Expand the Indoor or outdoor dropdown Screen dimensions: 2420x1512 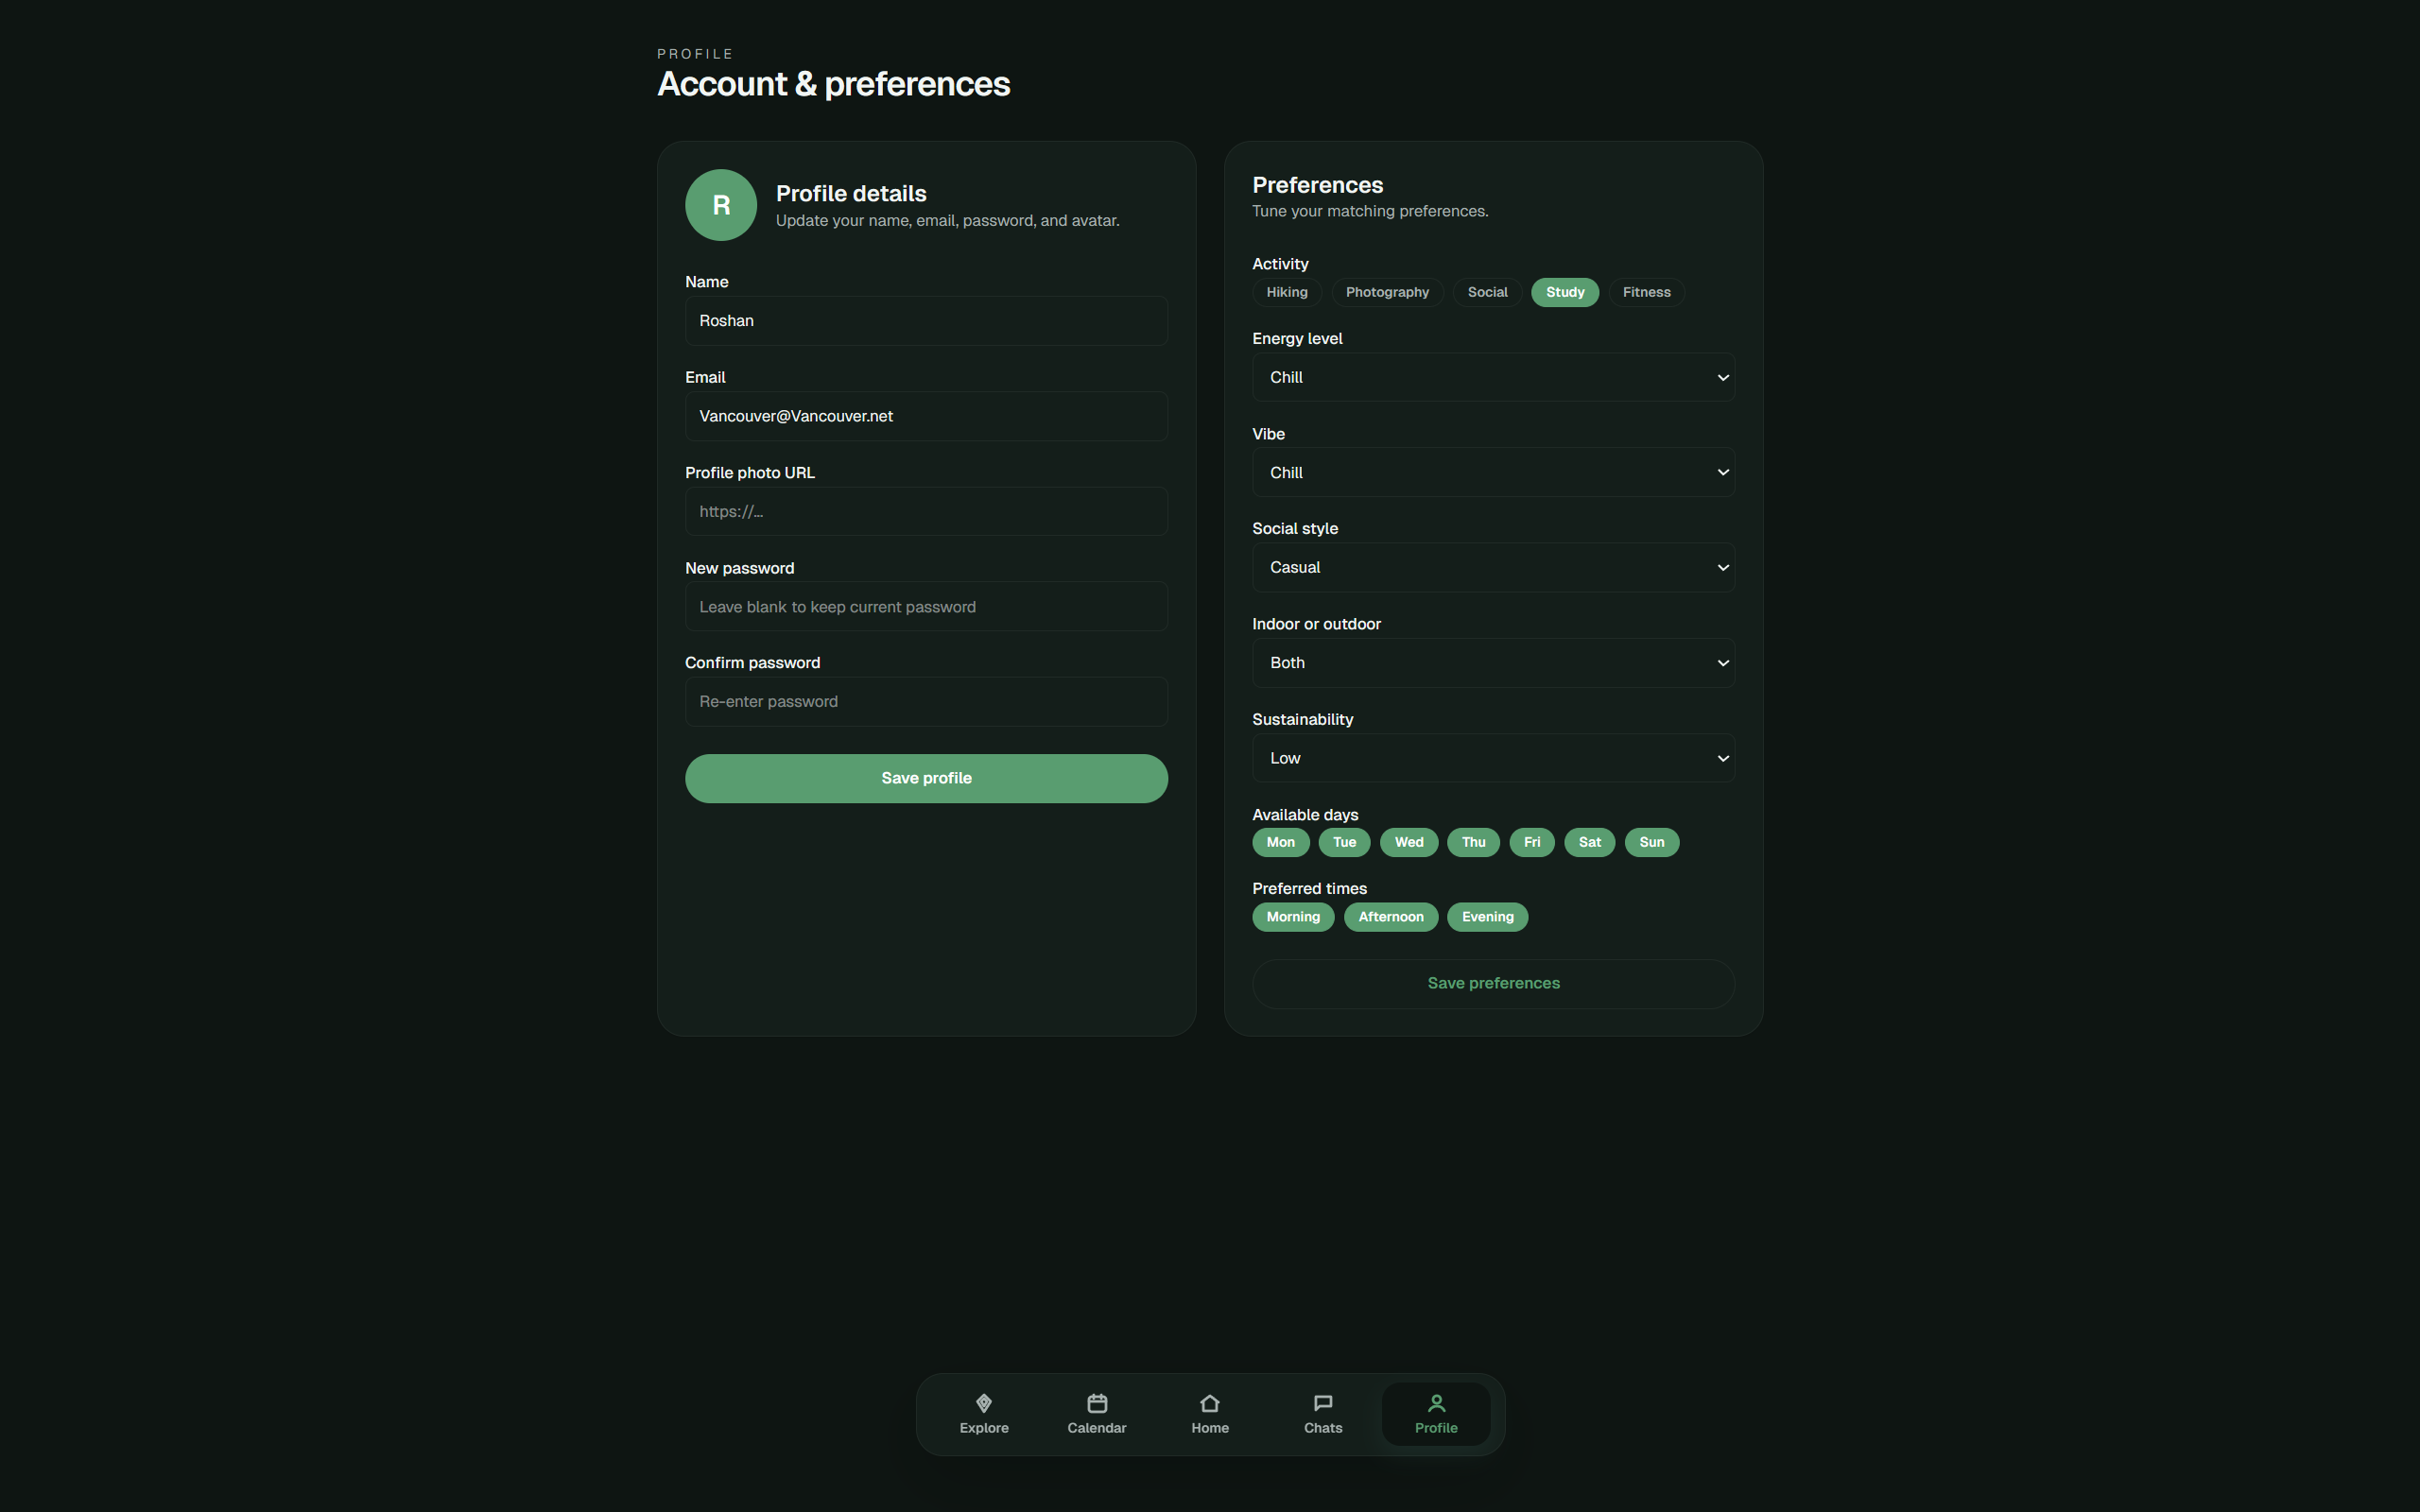[1492, 663]
